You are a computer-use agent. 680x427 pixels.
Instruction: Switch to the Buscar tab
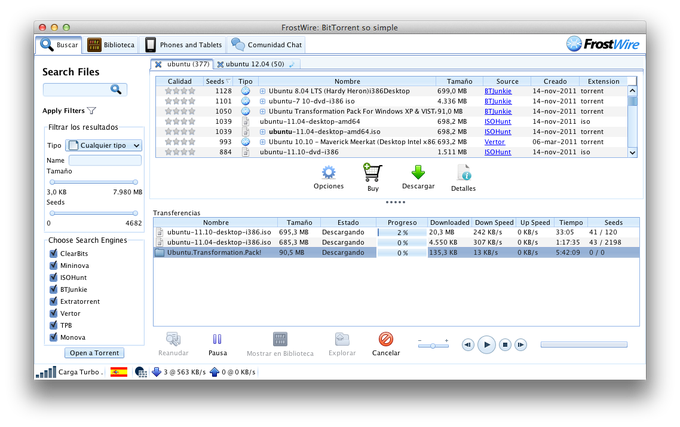click(59, 45)
